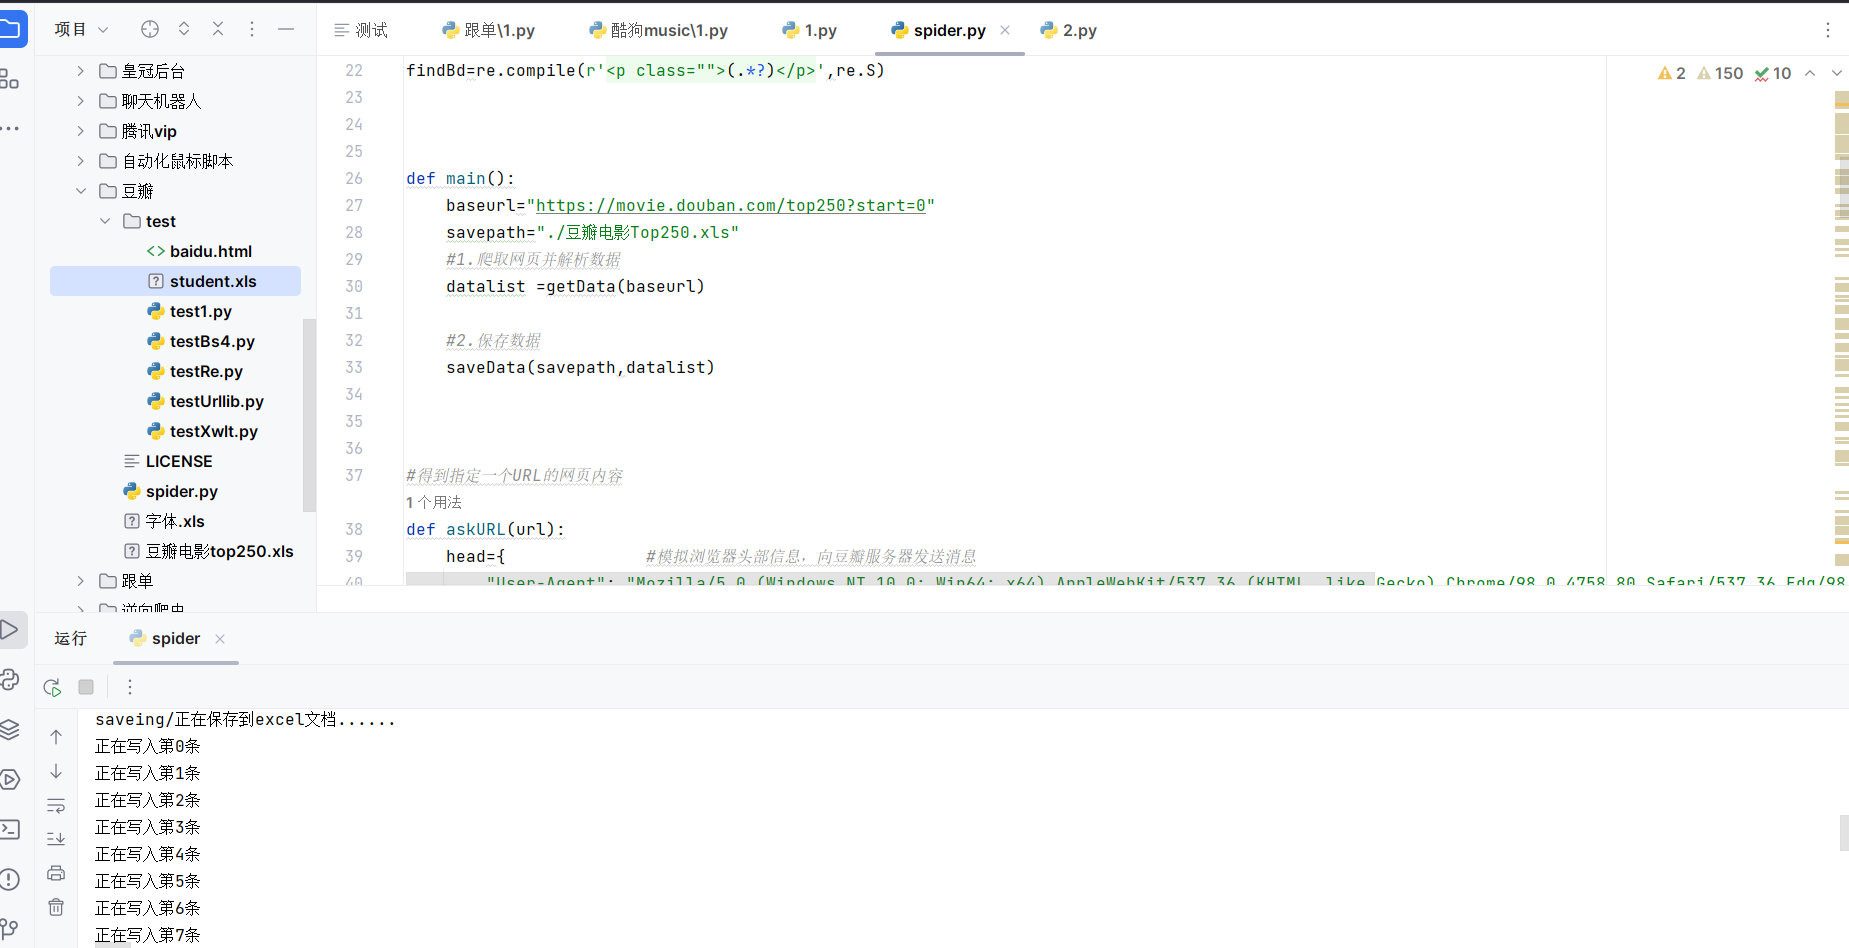Screen dimensions: 1849x948
Task: Hide the project panel
Action: (286, 29)
